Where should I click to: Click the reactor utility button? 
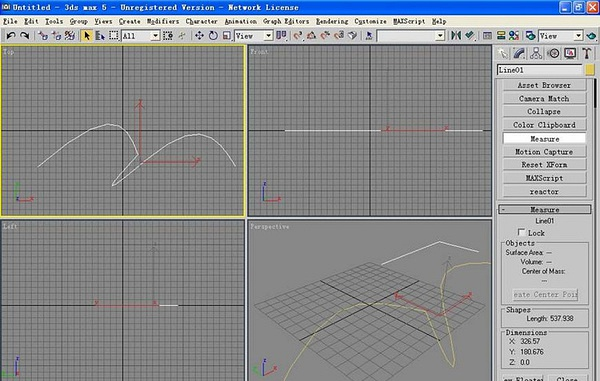pos(544,191)
